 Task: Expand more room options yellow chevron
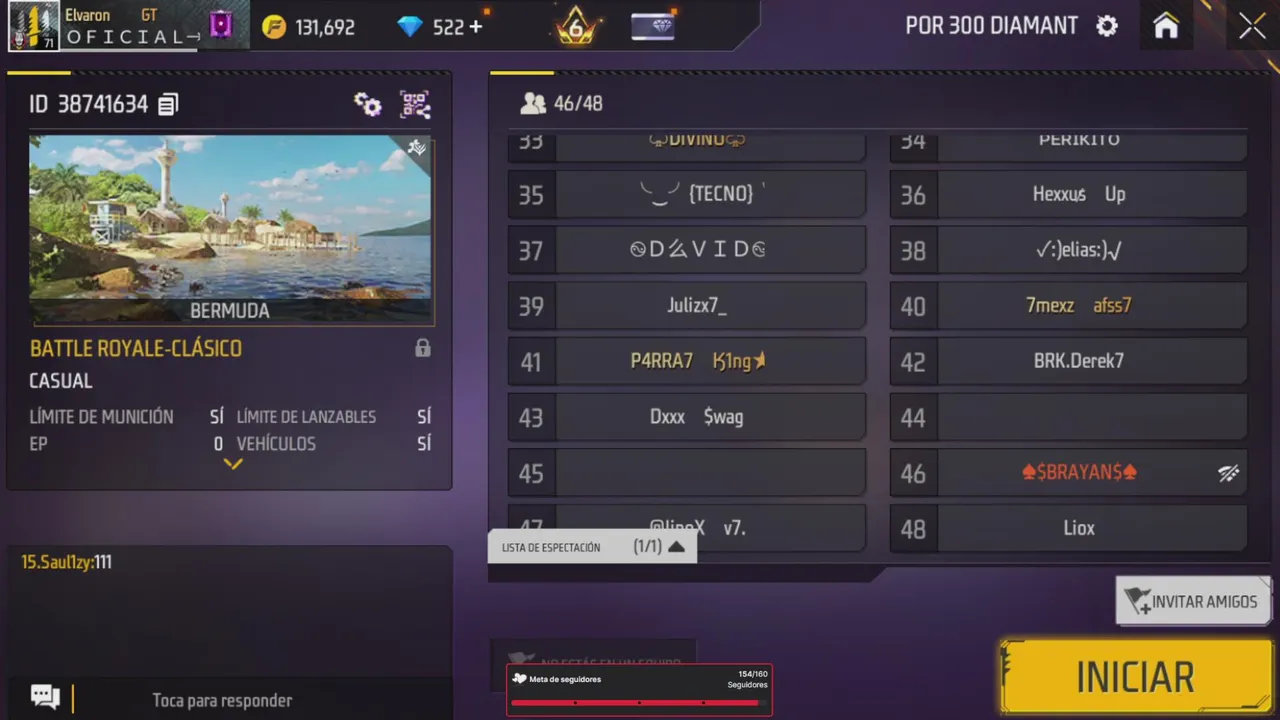232,464
